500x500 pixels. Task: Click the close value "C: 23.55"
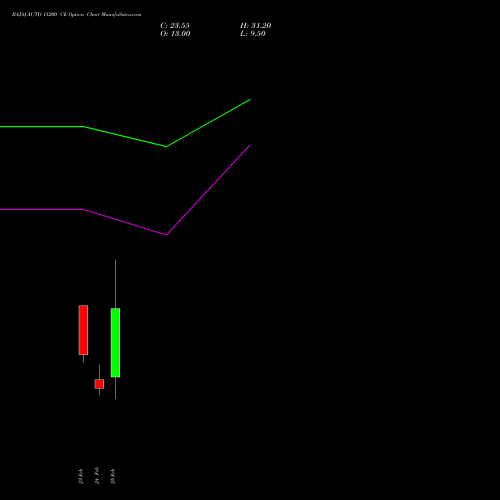pos(175,26)
